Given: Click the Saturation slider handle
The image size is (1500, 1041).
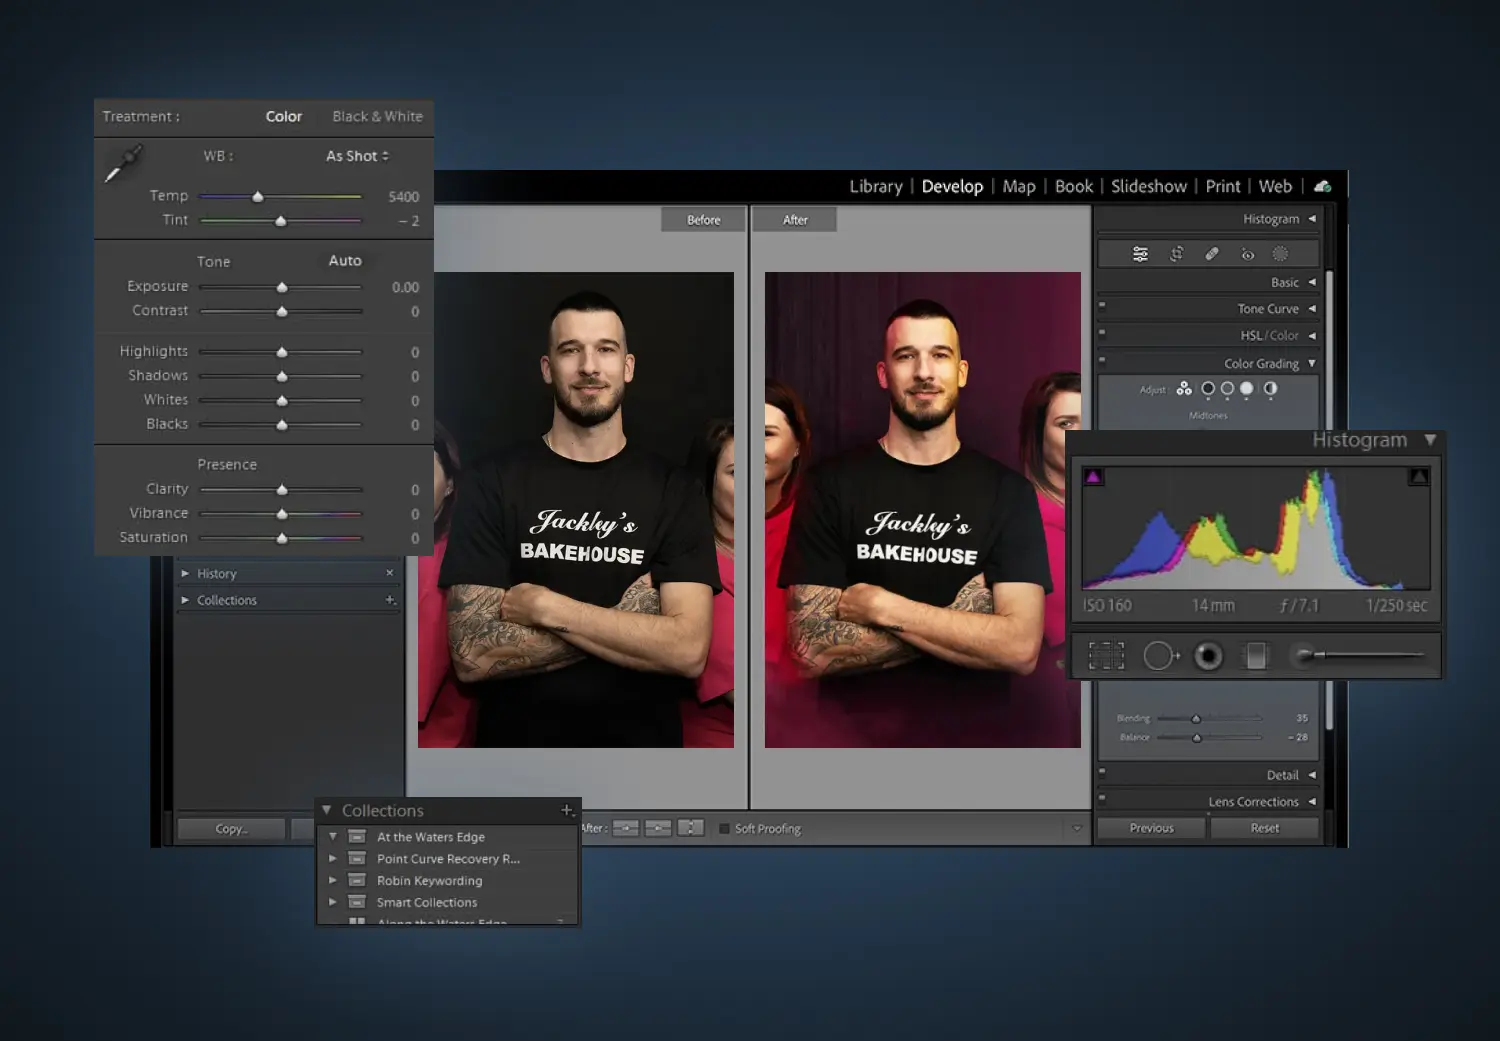Looking at the screenshot, I should tap(282, 538).
